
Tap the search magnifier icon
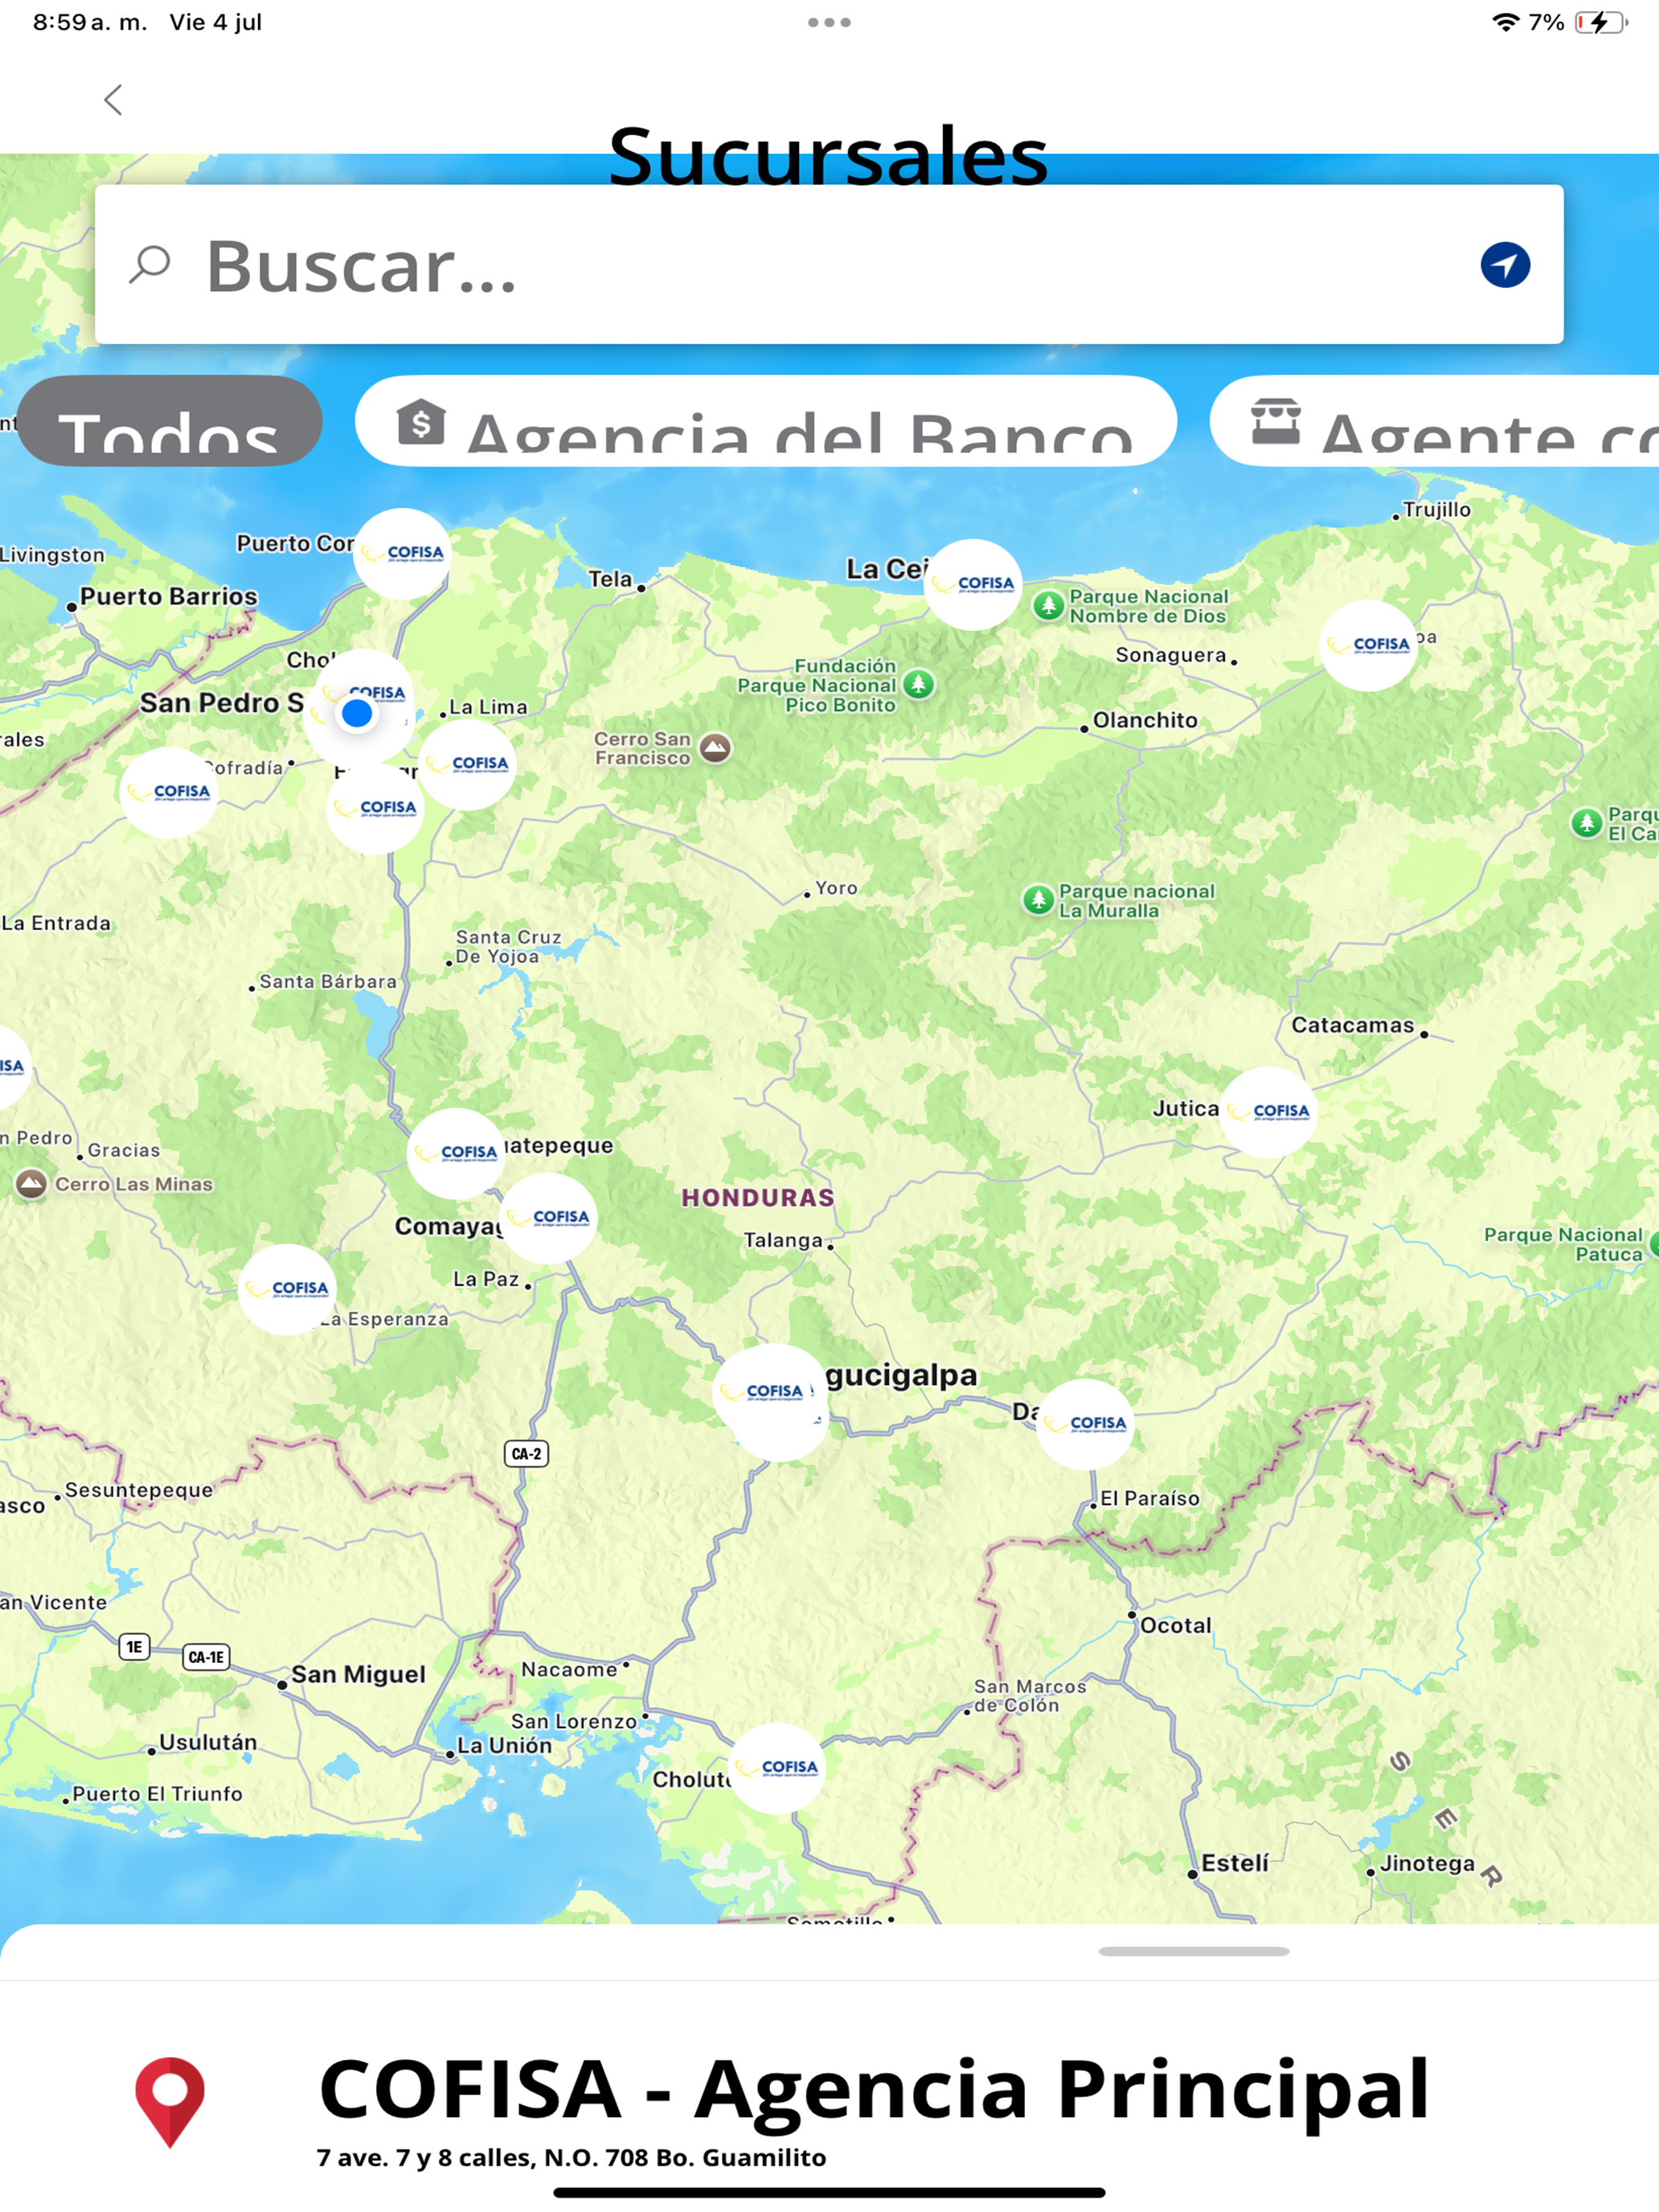[150, 265]
